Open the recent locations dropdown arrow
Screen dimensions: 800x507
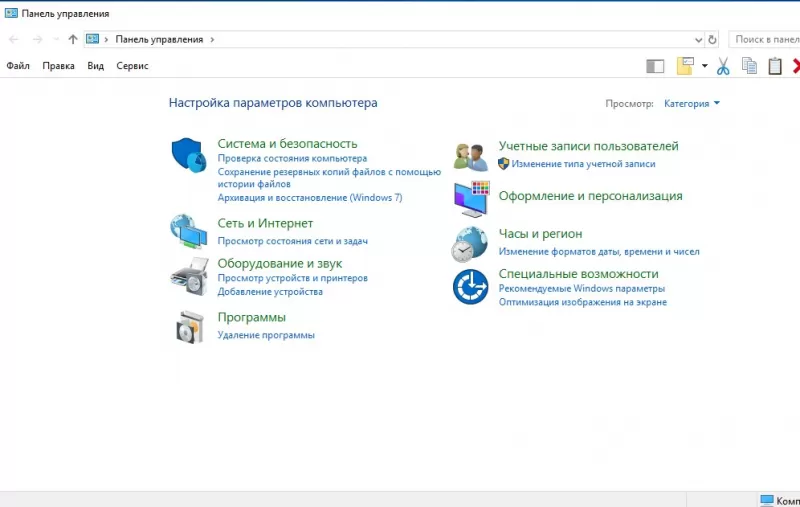pos(56,39)
